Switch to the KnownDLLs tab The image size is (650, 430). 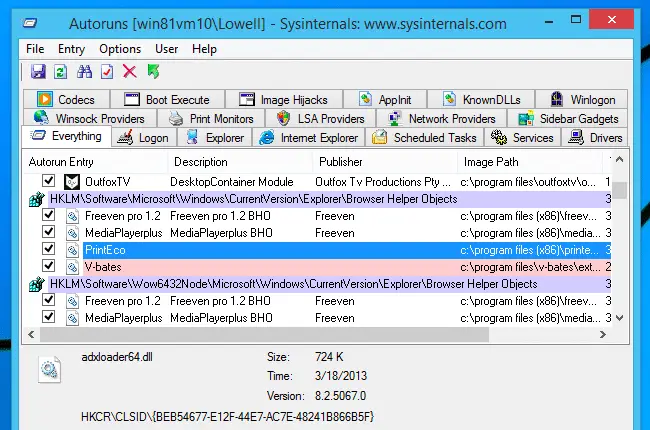[481, 100]
